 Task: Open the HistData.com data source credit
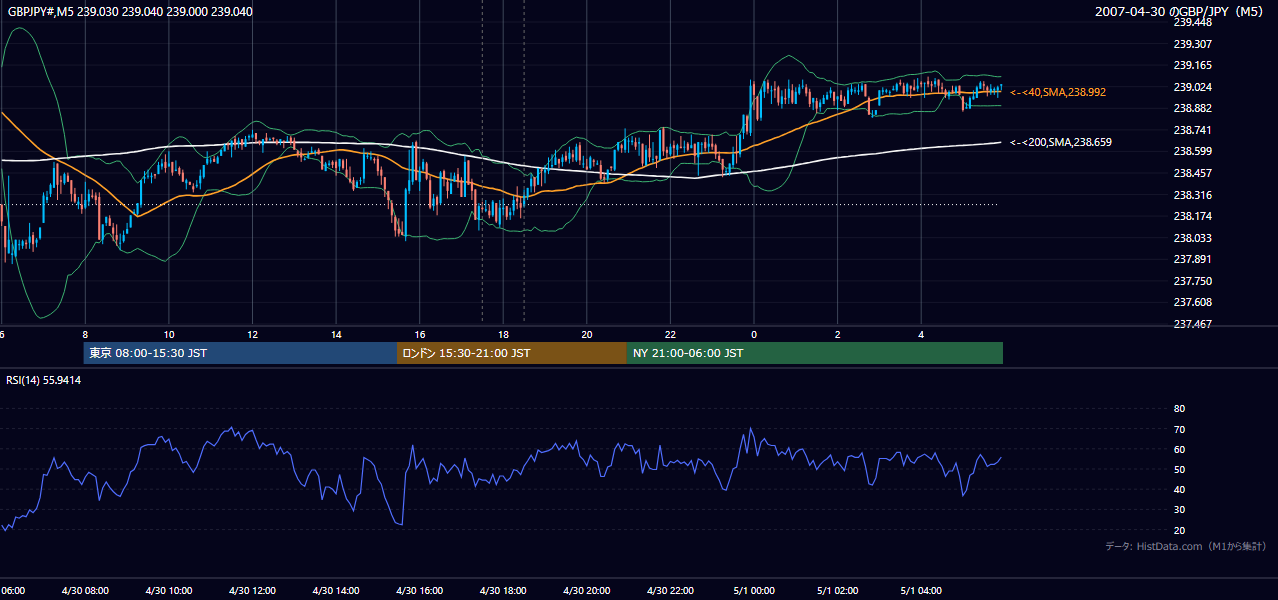pos(1186,546)
